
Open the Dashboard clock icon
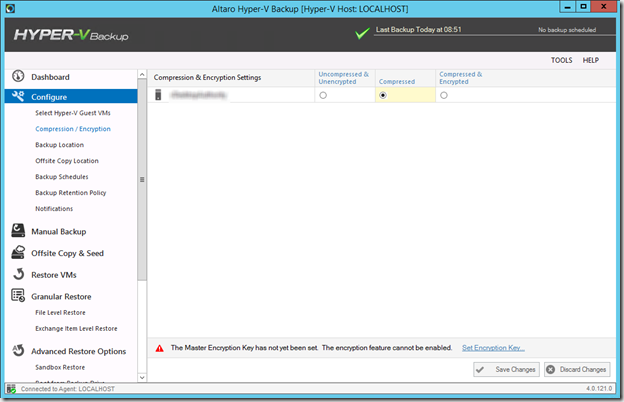[x=18, y=76]
